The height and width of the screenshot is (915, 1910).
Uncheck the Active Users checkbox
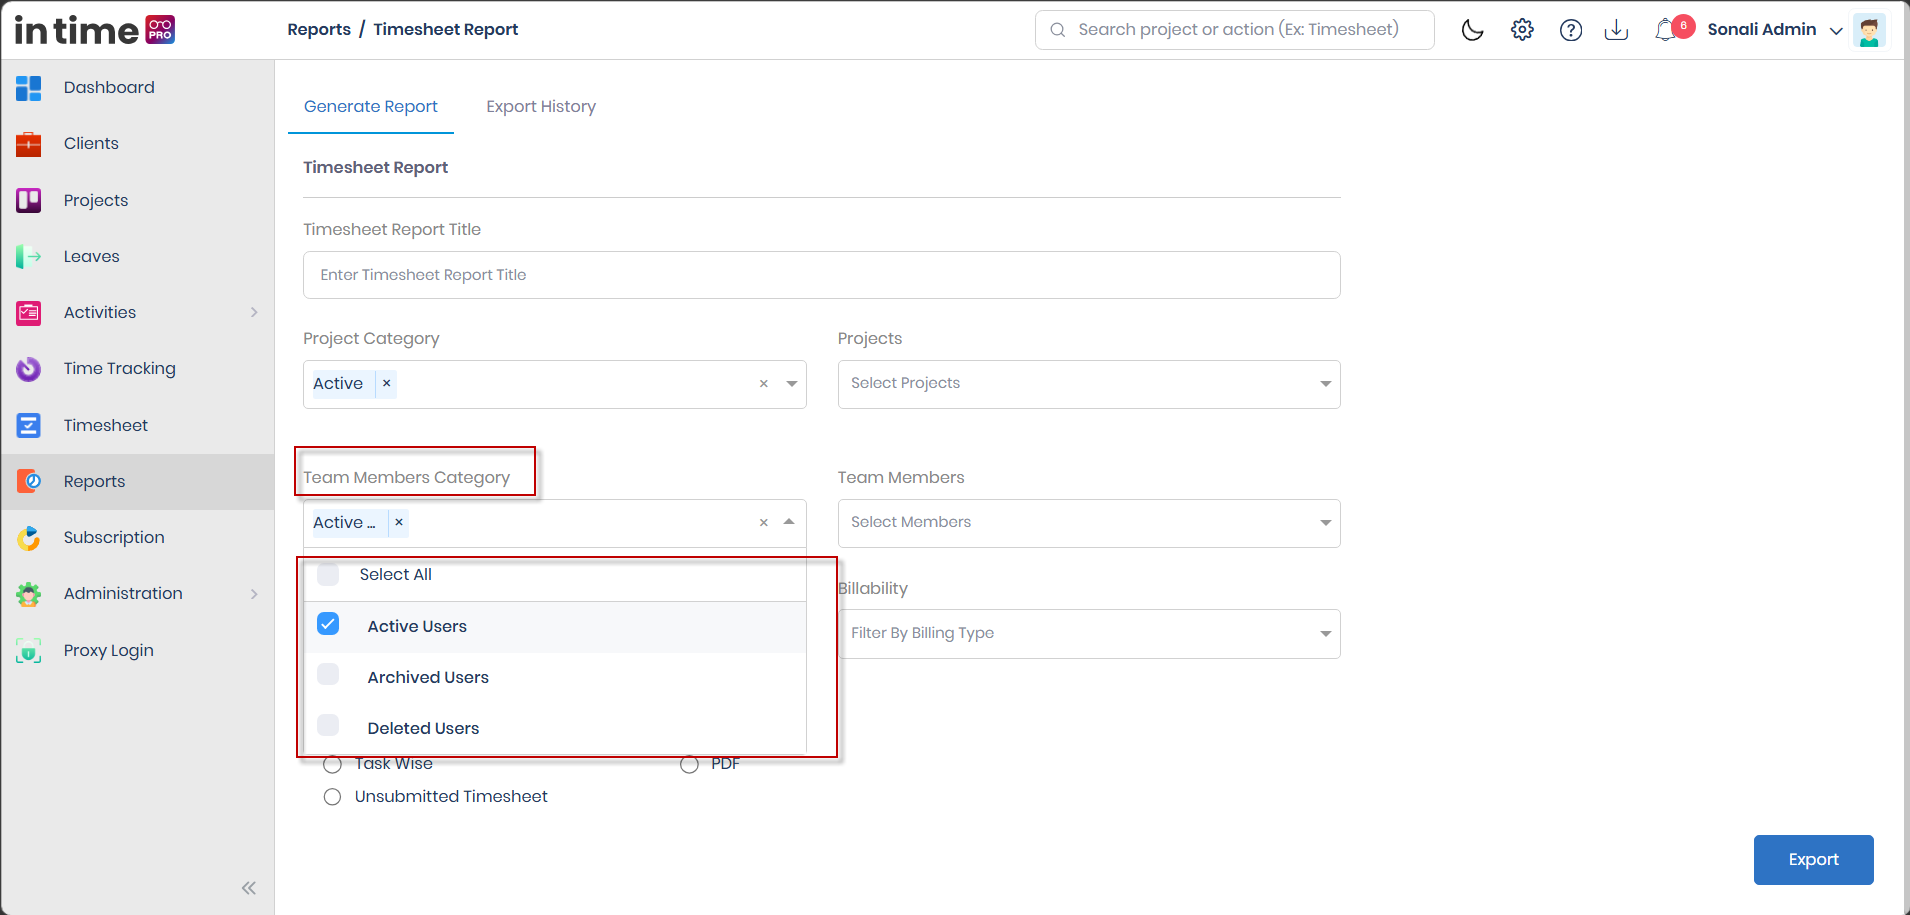tap(328, 624)
